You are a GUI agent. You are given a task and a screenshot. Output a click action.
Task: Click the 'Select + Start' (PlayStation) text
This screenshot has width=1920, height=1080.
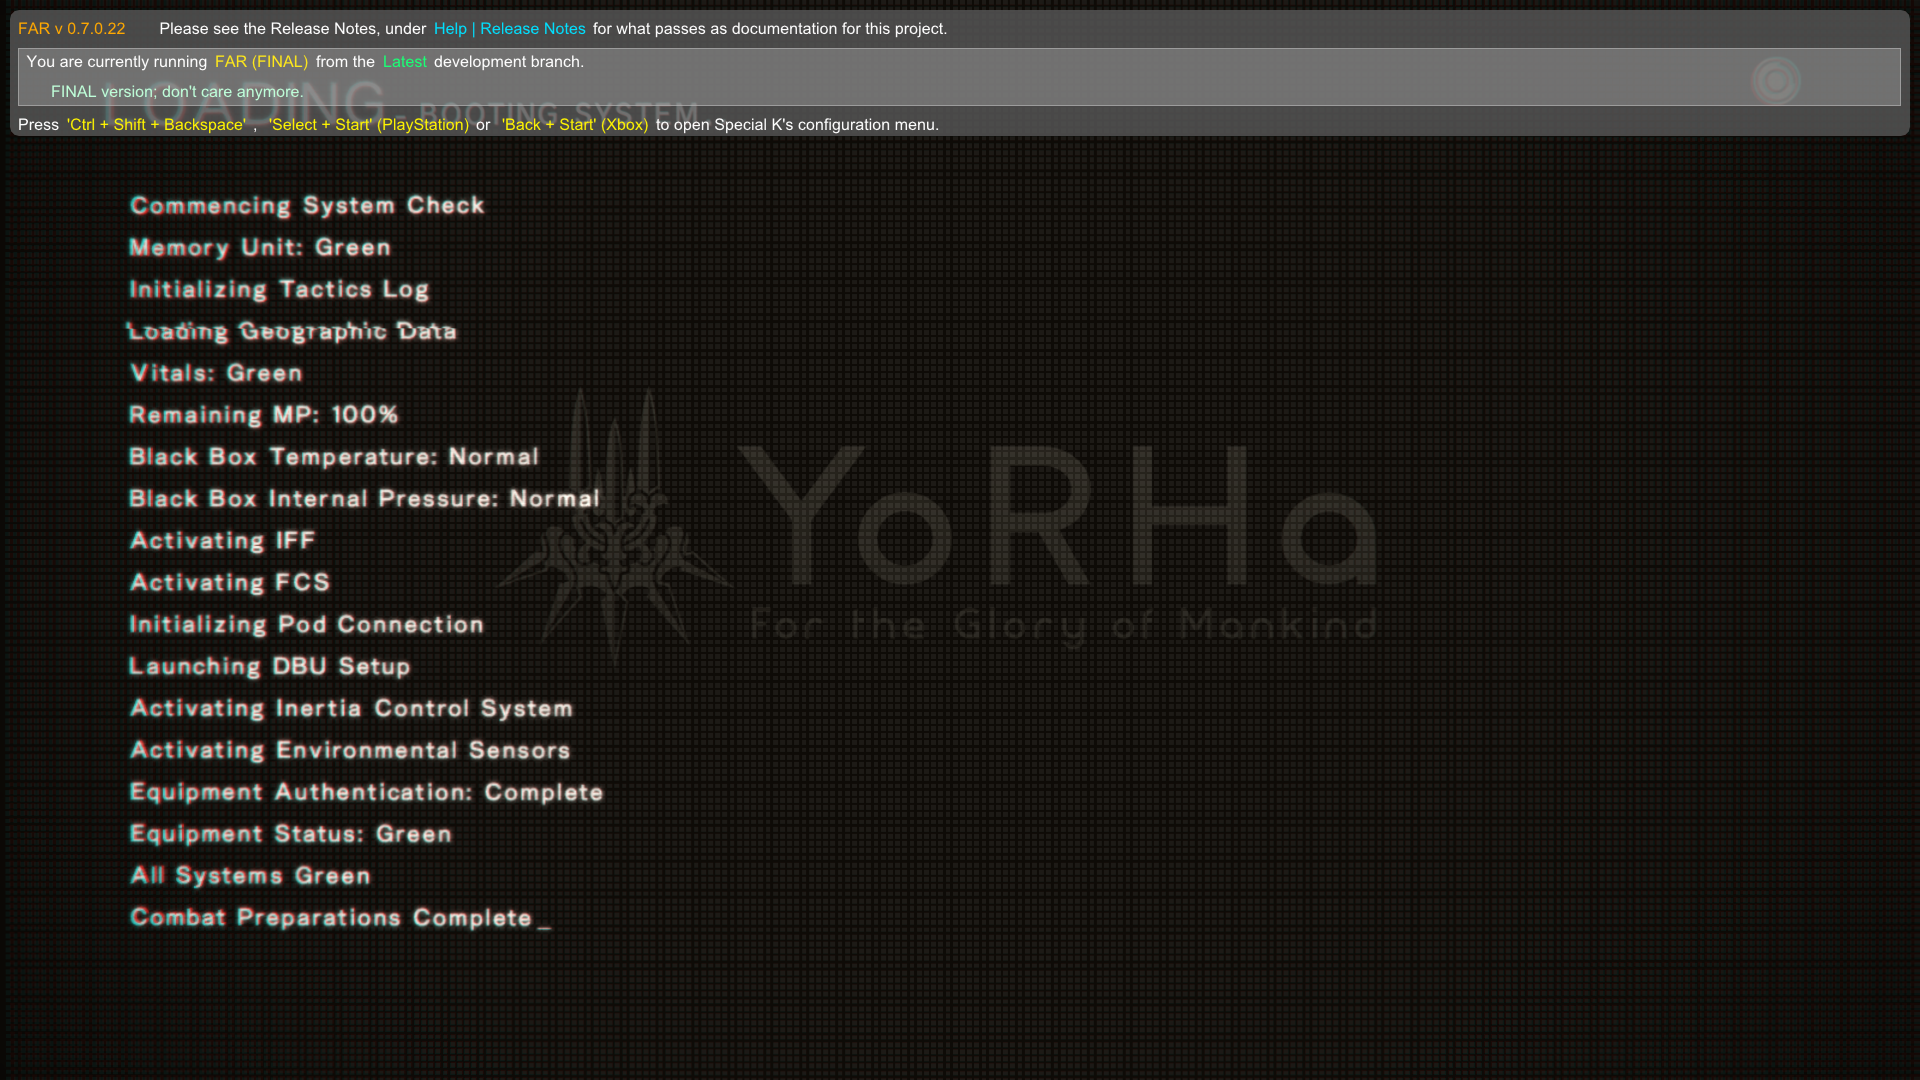[368, 125]
